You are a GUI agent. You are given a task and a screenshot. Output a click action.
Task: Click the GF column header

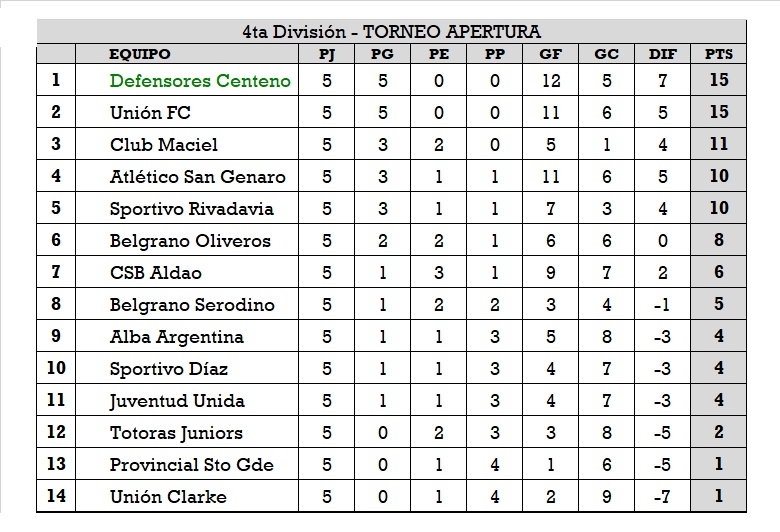pyautogui.click(x=550, y=54)
